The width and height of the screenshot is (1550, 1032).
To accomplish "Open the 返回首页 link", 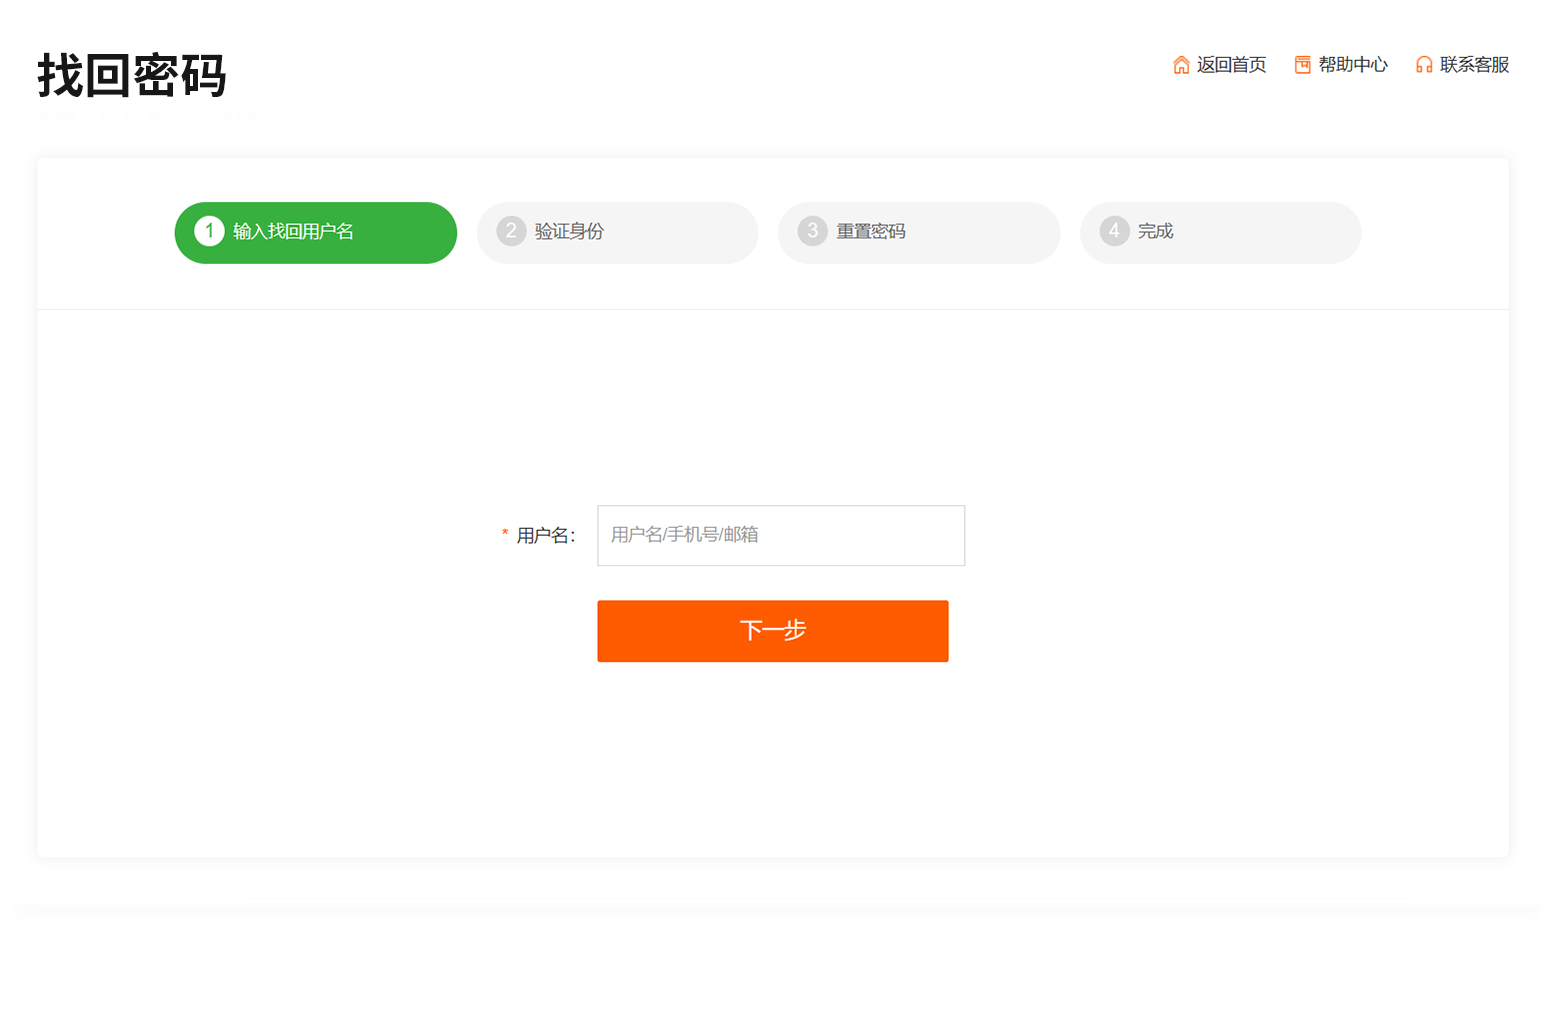I will coord(1231,65).
